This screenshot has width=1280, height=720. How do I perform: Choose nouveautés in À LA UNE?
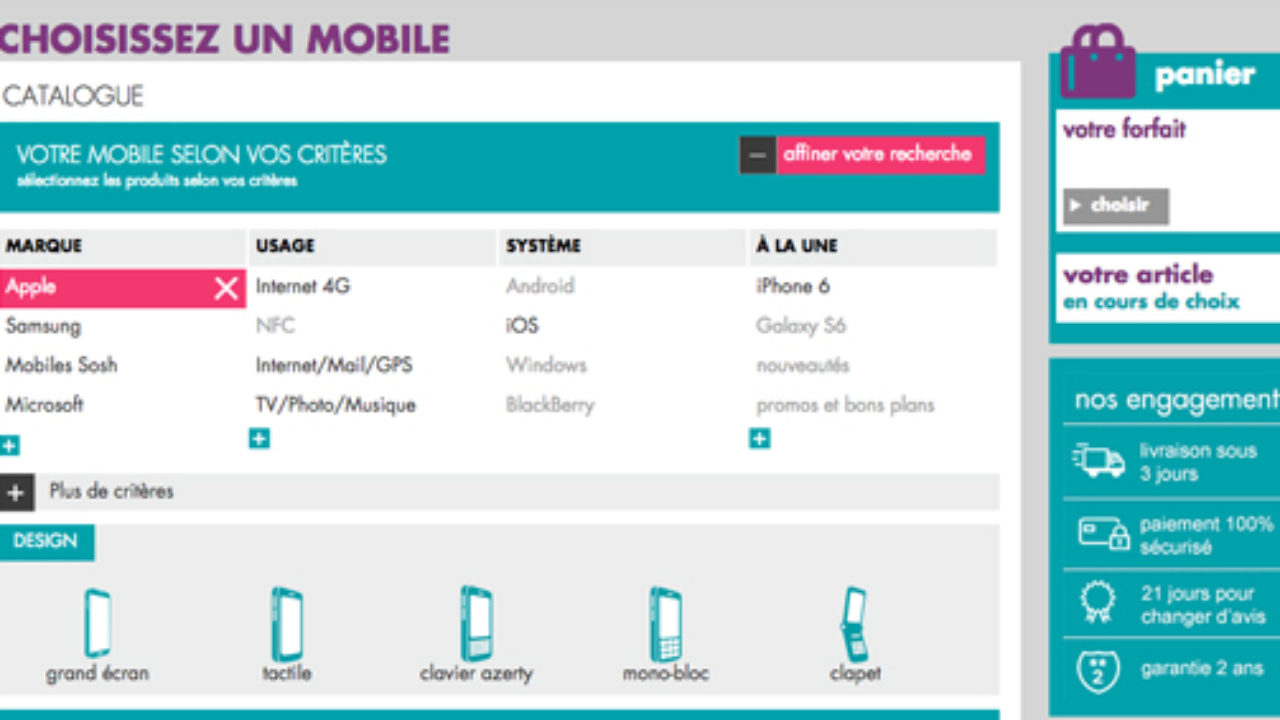[x=803, y=365]
